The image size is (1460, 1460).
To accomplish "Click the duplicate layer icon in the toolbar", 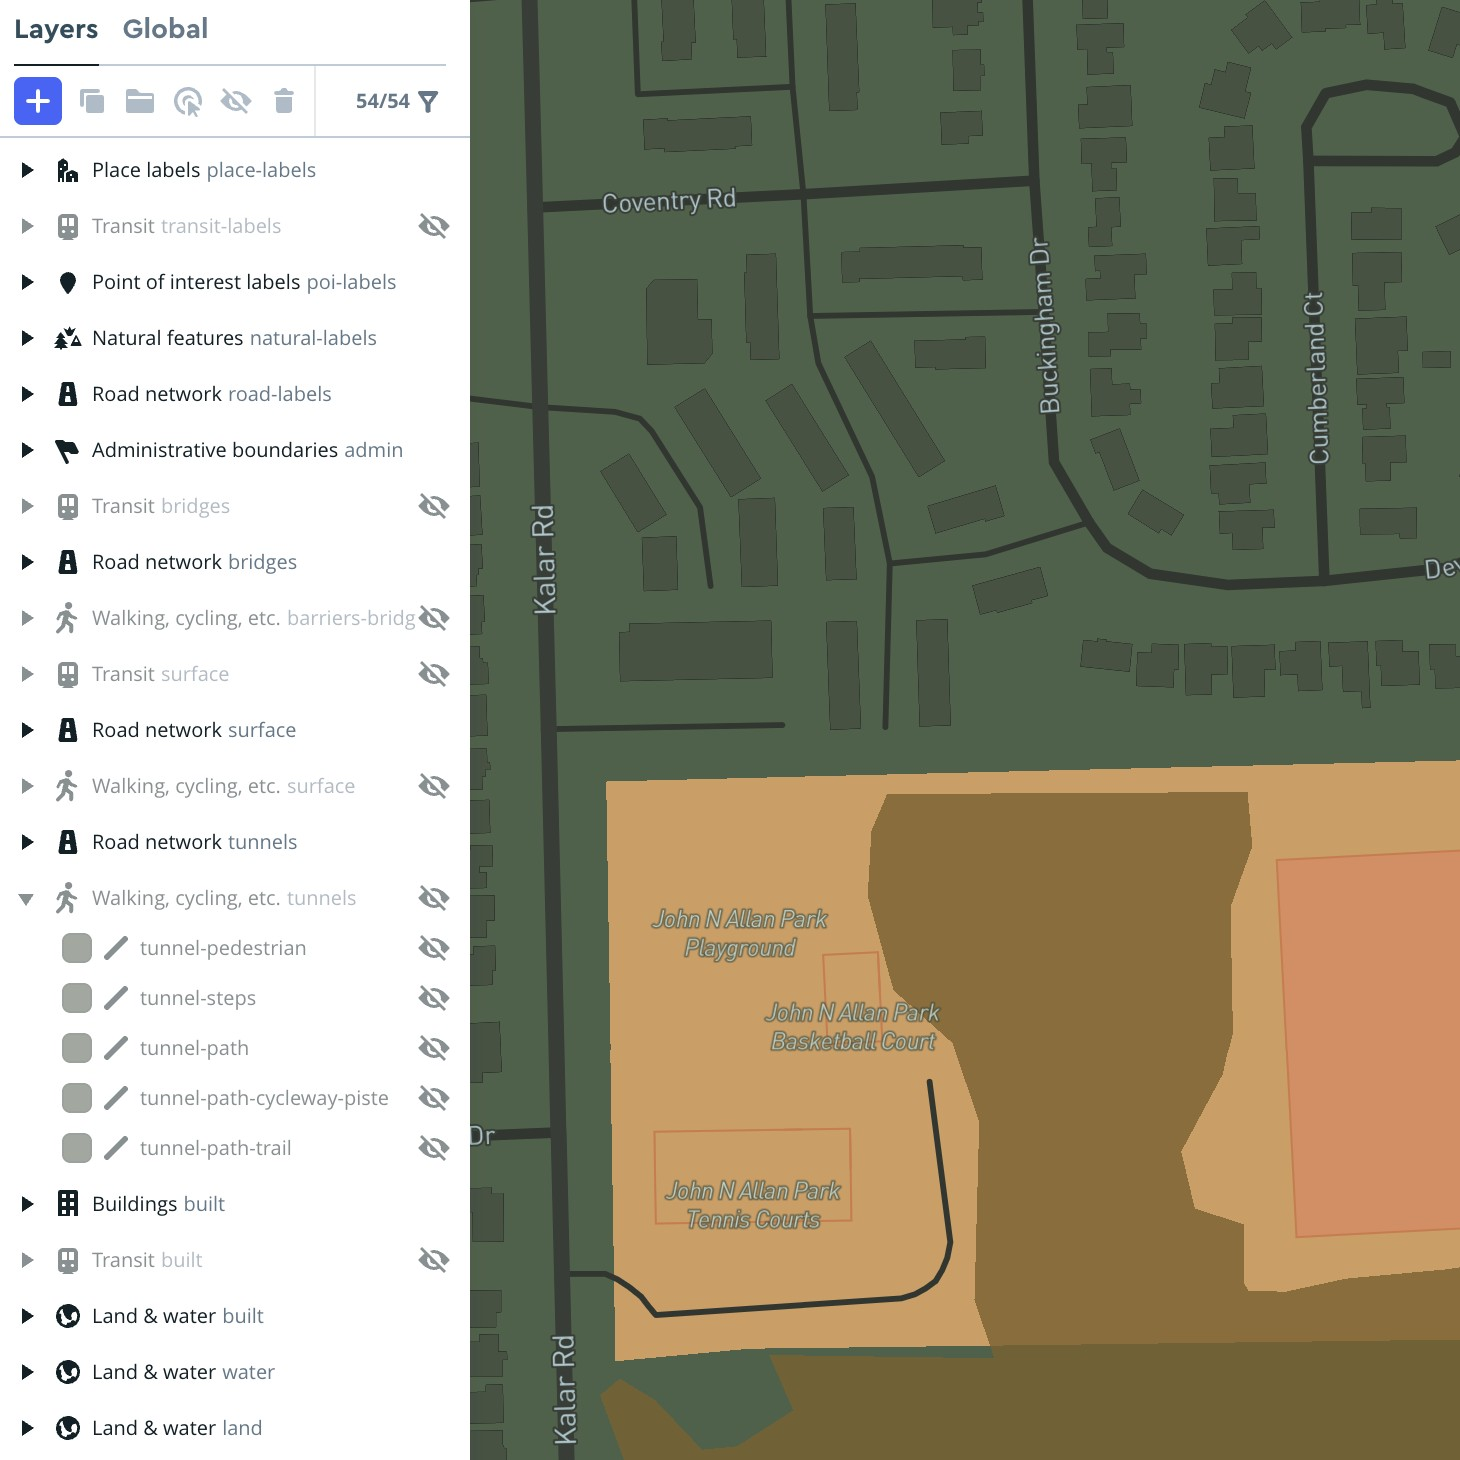I will [x=92, y=101].
